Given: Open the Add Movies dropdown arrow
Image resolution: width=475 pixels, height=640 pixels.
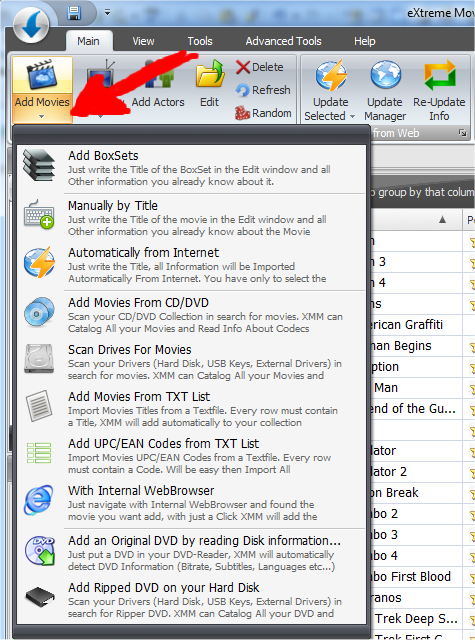Looking at the screenshot, I should 42,117.
